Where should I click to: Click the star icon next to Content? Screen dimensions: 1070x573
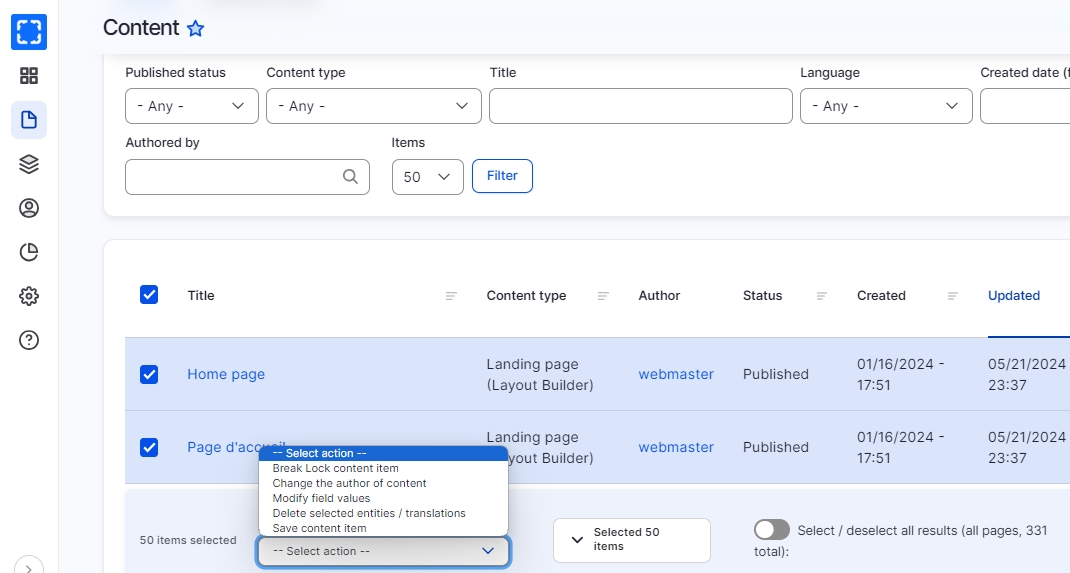pos(196,29)
